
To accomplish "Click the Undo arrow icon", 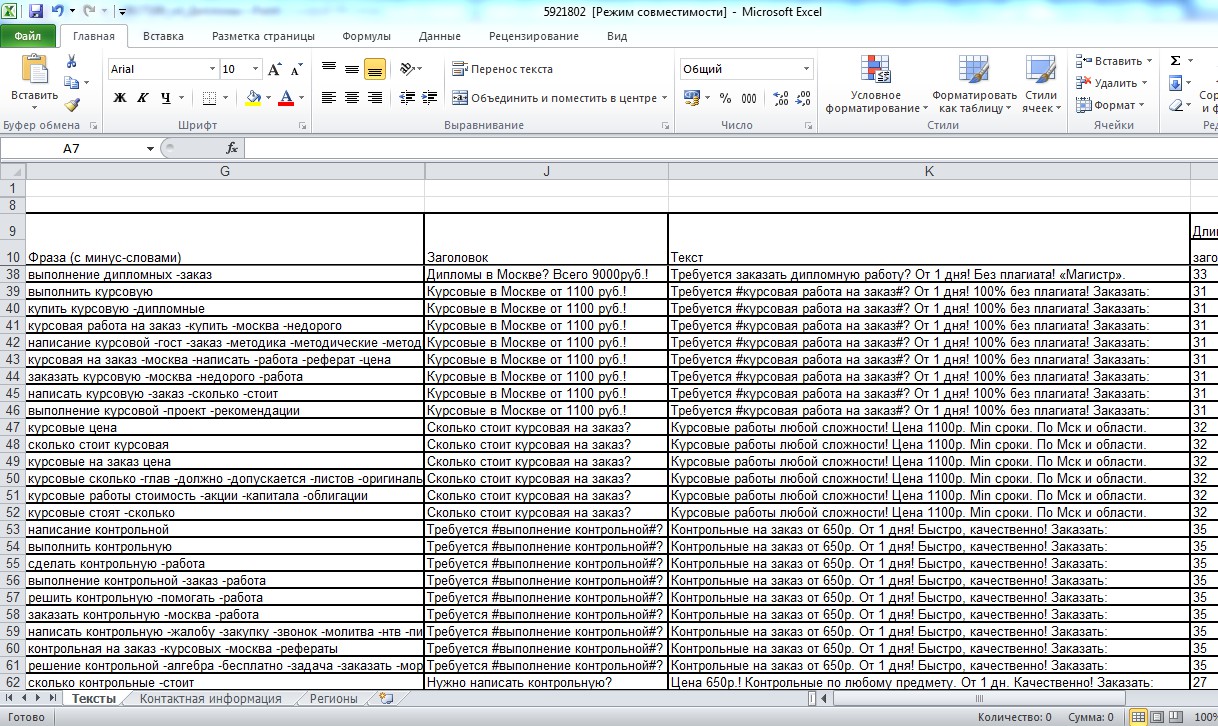I will (x=57, y=12).
